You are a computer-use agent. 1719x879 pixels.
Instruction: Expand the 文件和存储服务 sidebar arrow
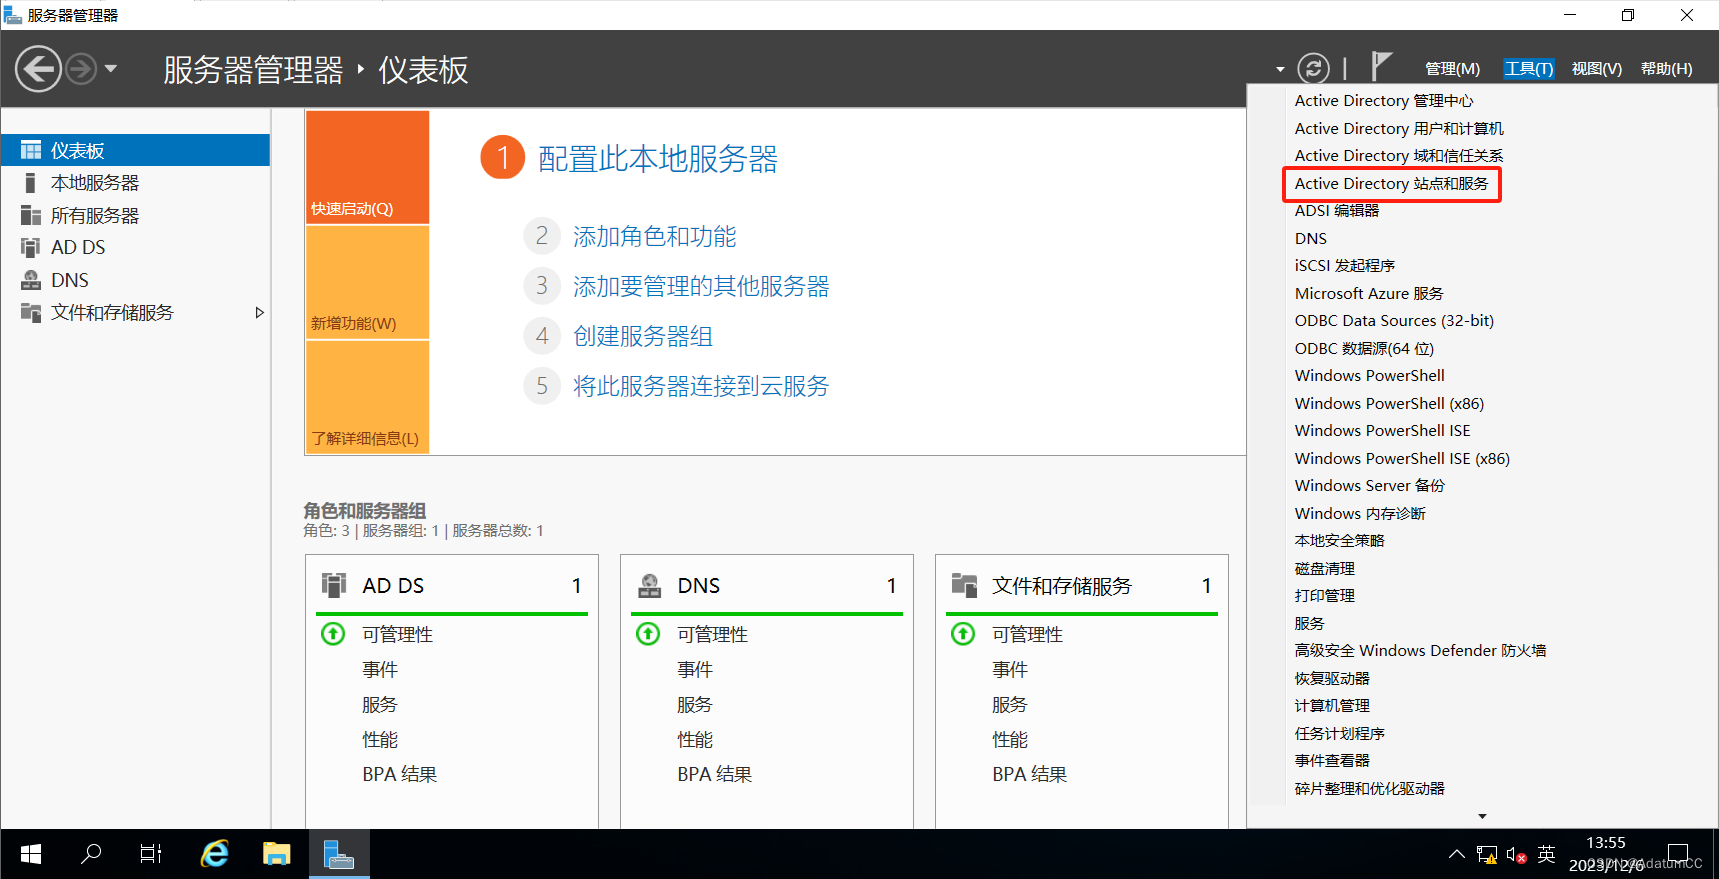click(x=260, y=312)
